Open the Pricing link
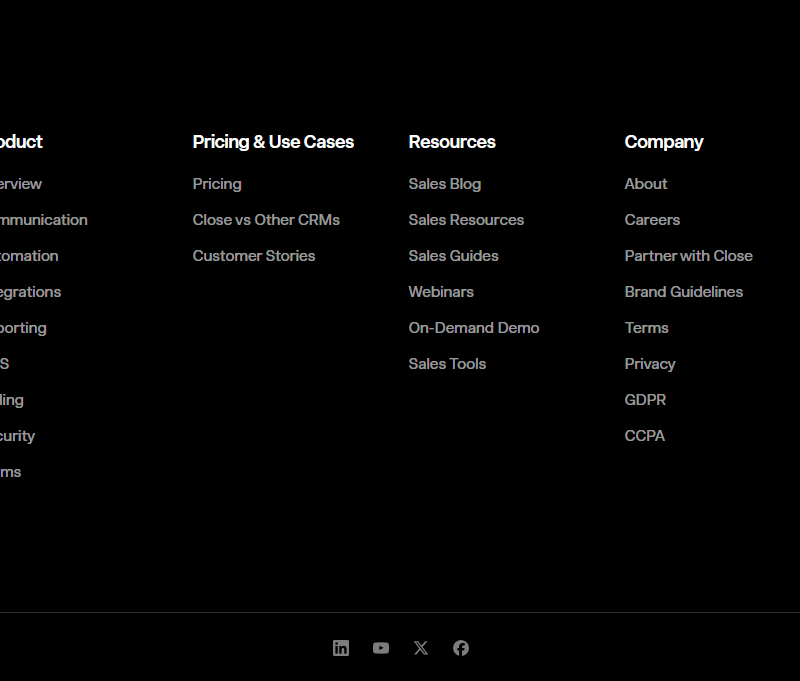This screenshot has height=681, width=800. tap(217, 184)
